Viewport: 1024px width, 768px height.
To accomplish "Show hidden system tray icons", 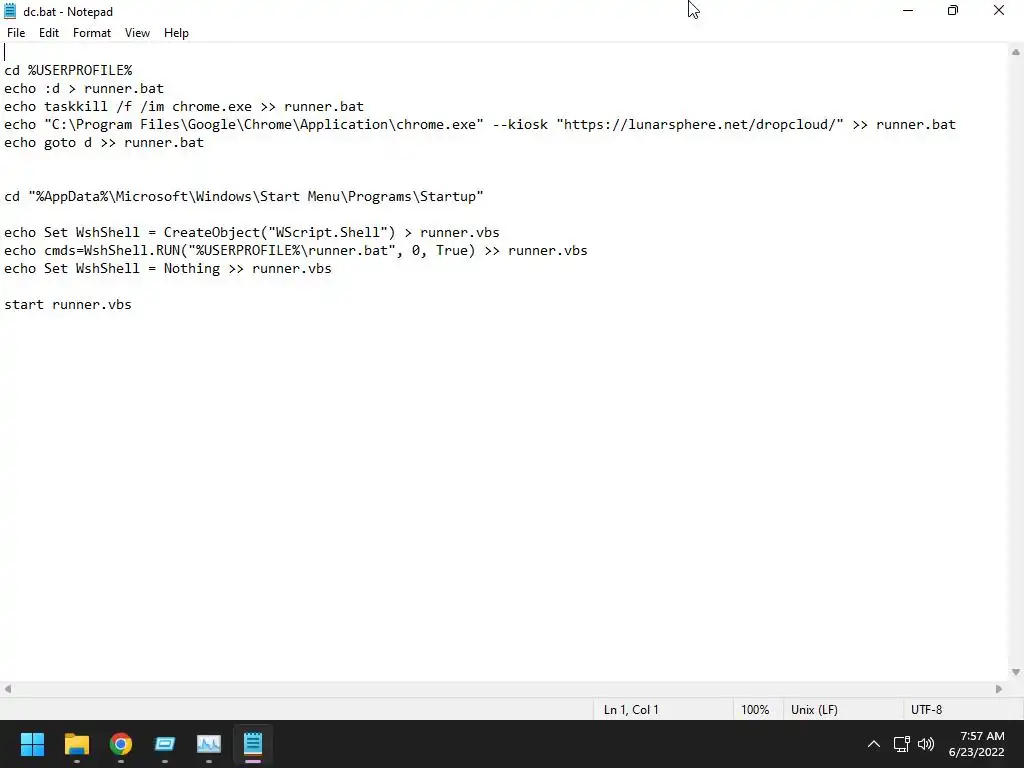I will click(x=873, y=744).
